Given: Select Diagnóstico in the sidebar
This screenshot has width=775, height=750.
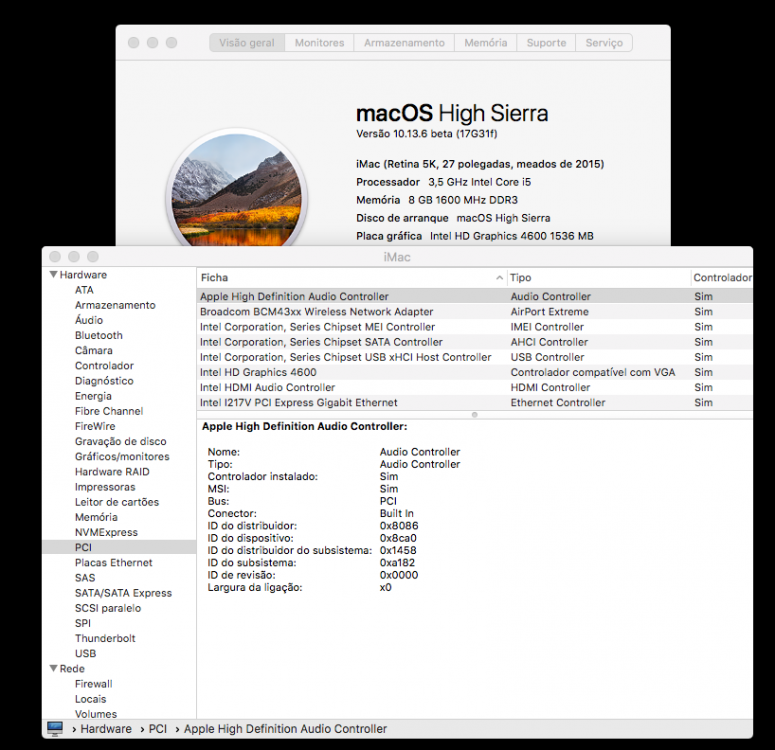Looking at the screenshot, I should [x=104, y=381].
